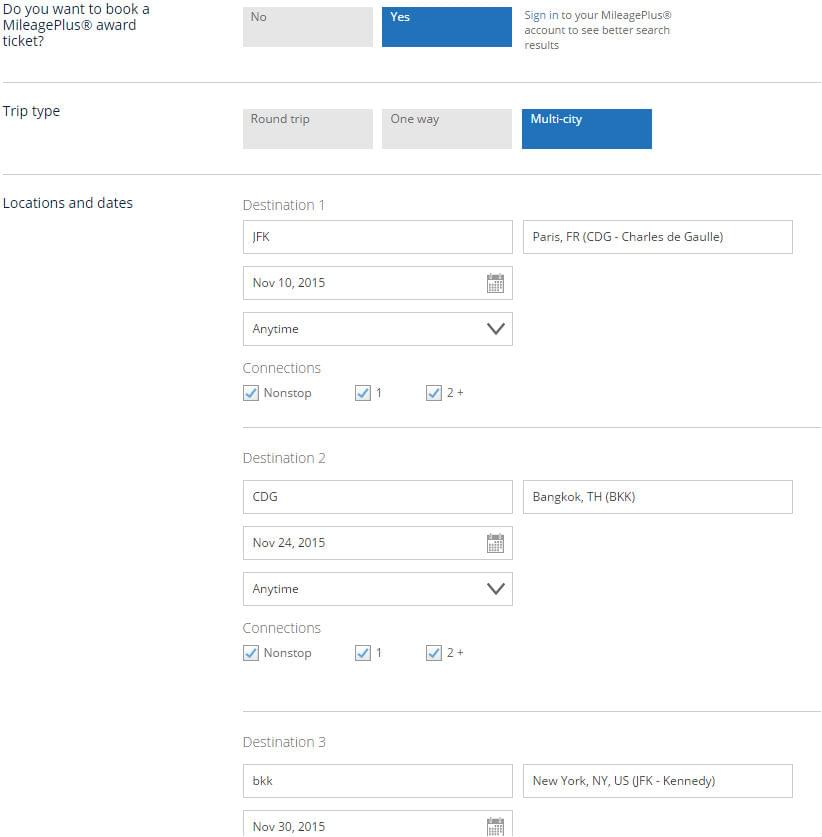Click the bkk origin field in Destination 3

[378, 781]
